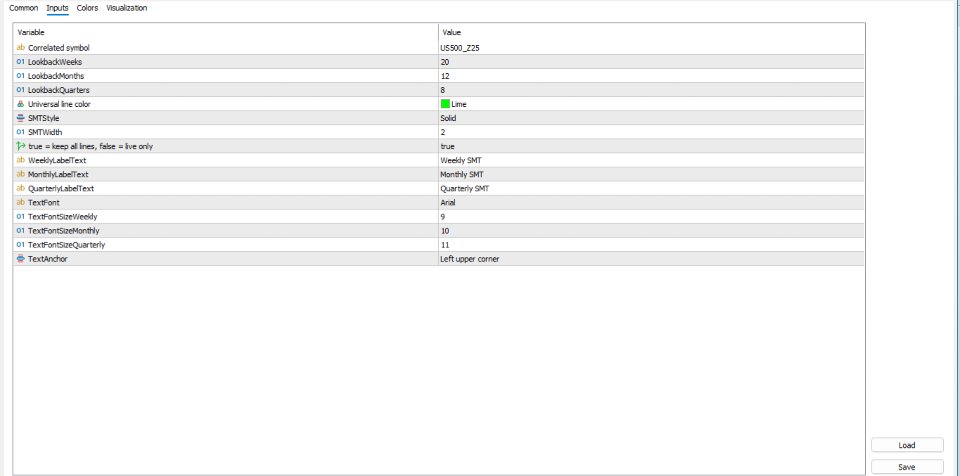Viewport: 960px width, 476px height.
Task: Click the QuarterlyLabelText string icon
Action: tap(21, 189)
